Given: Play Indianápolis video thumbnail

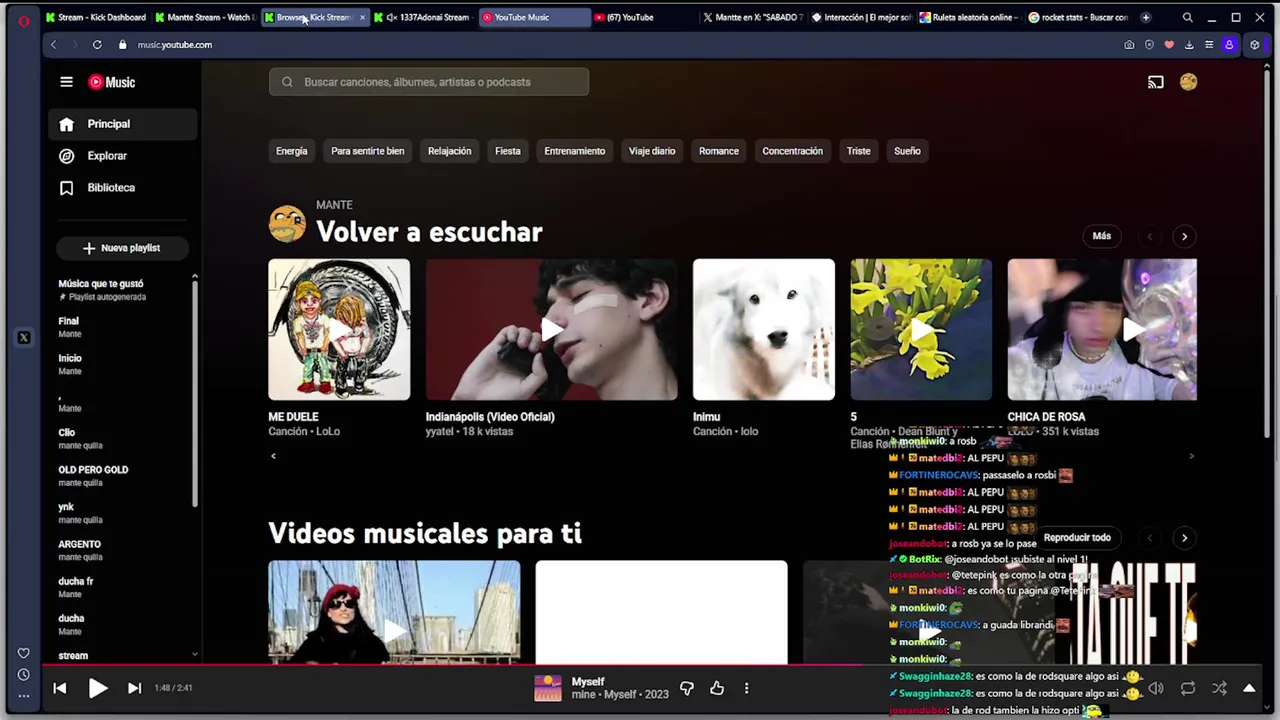Looking at the screenshot, I should pyautogui.click(x=552, y=330).
